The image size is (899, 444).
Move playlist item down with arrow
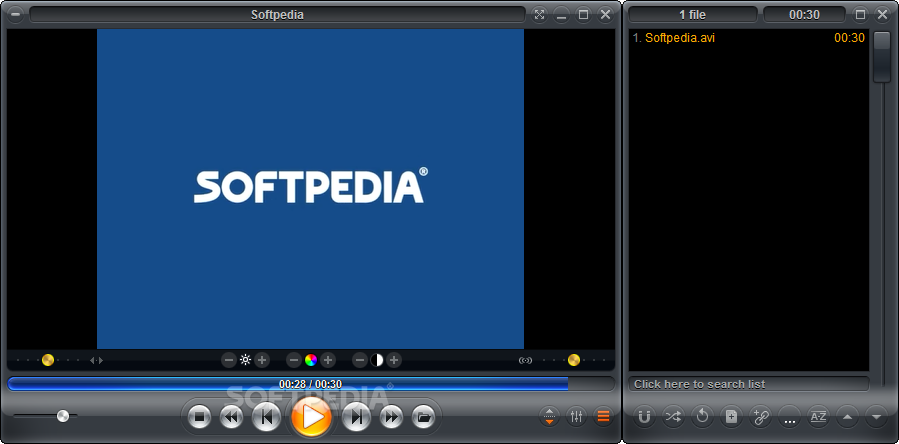pos(876,417)
